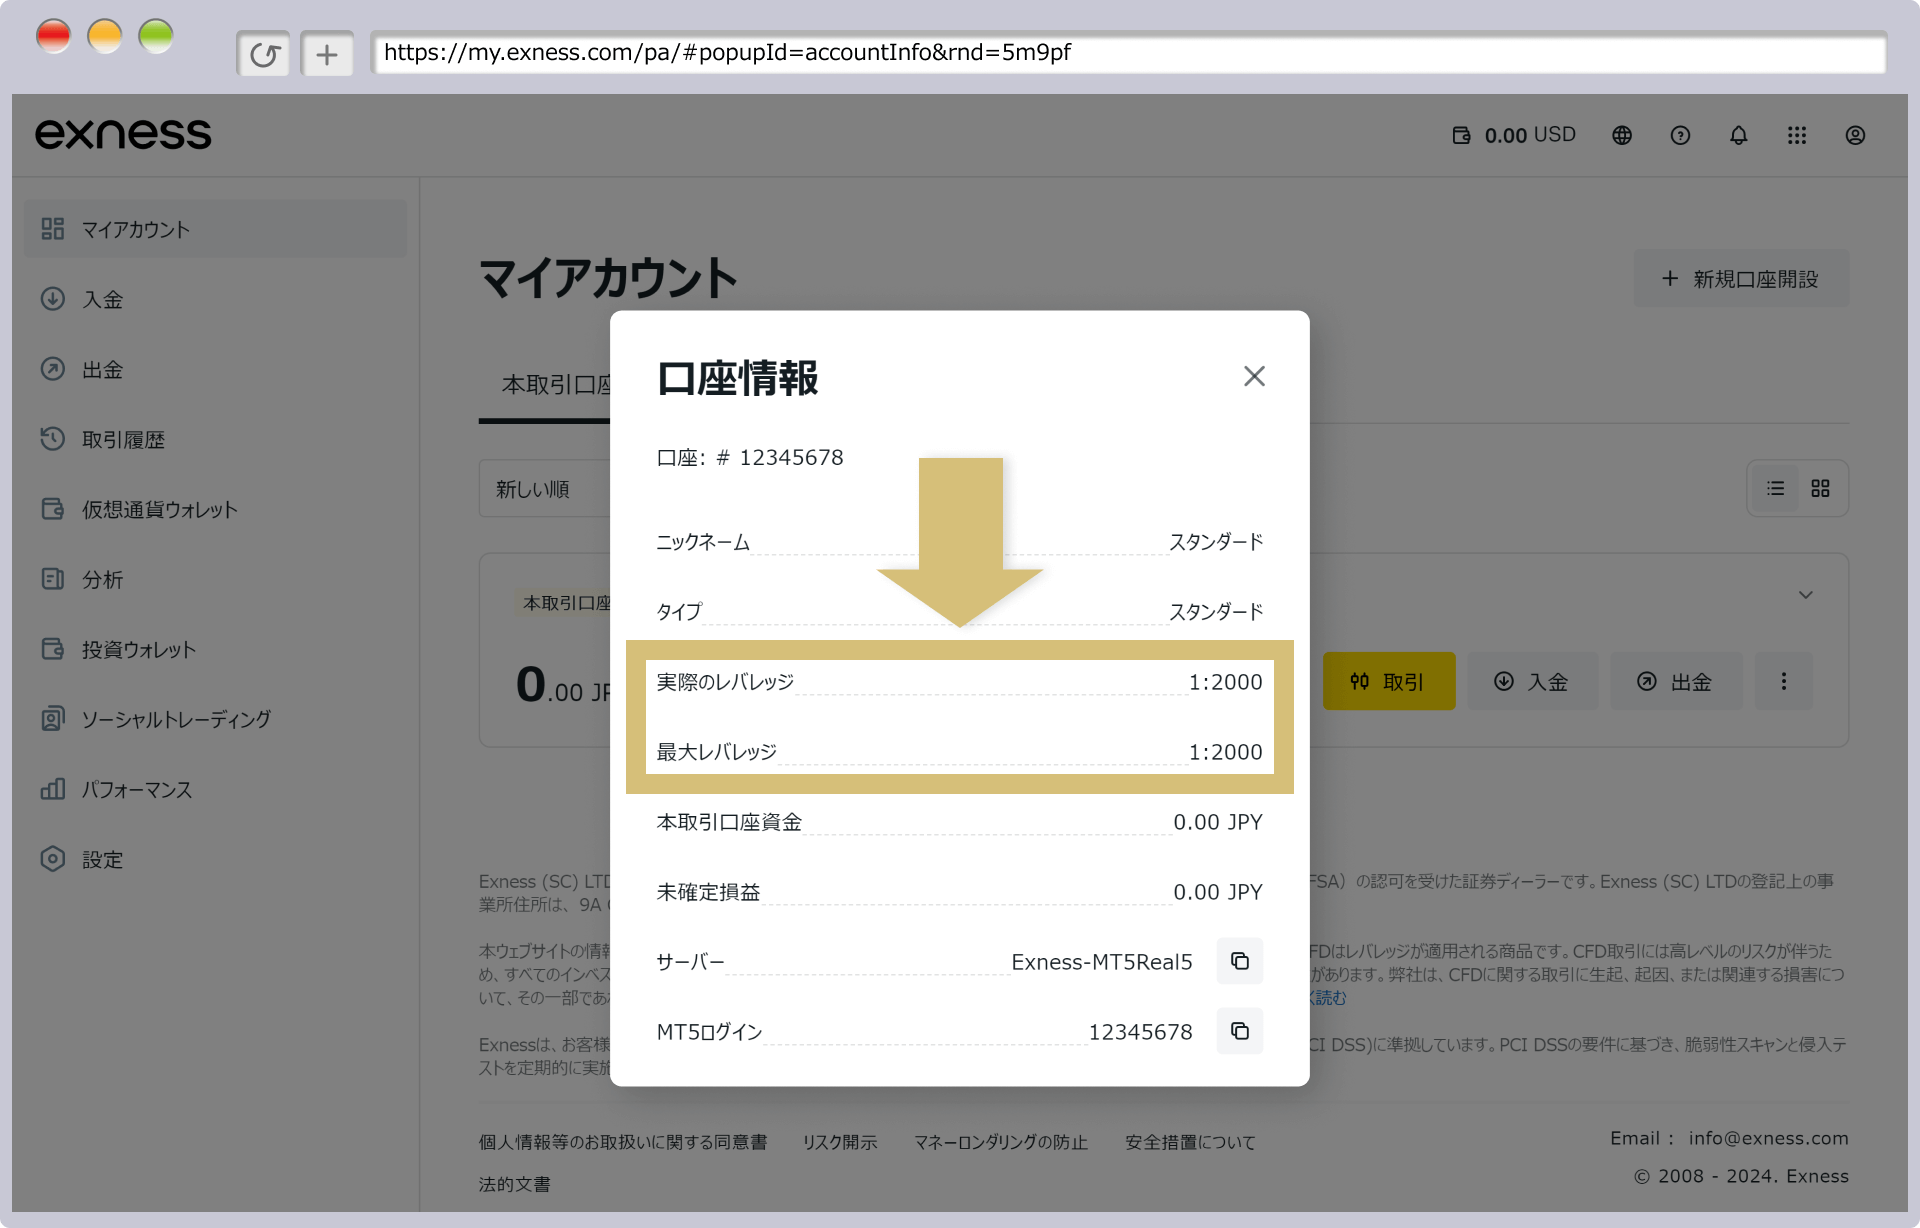Open the help question-mark icon
This screenshot has width=1920, height=1228.
pyautogui.click(x=1680, y=135)
